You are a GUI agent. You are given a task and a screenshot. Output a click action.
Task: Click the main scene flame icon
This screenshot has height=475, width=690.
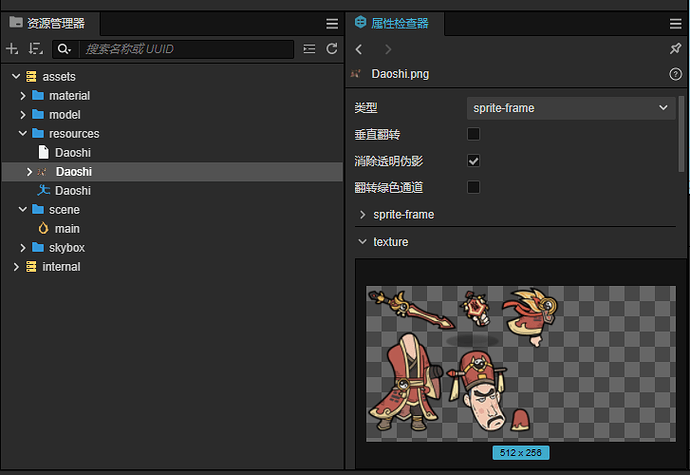point(43,228)
